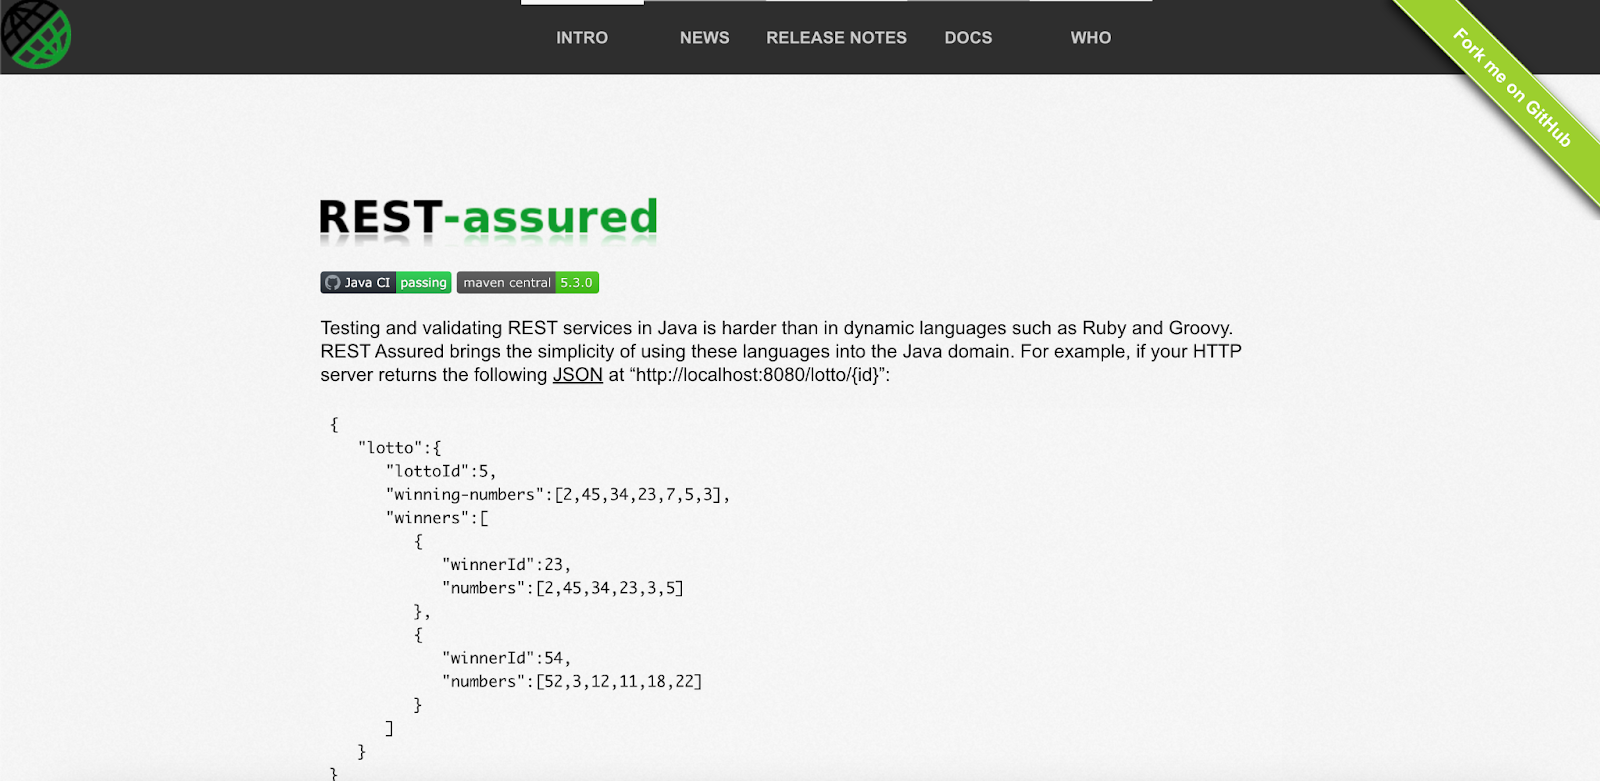Screen dimensions: 1600x781
Task: Click the GitHub octocat icon in Java CI badge
Action: (x=333, y=283)
